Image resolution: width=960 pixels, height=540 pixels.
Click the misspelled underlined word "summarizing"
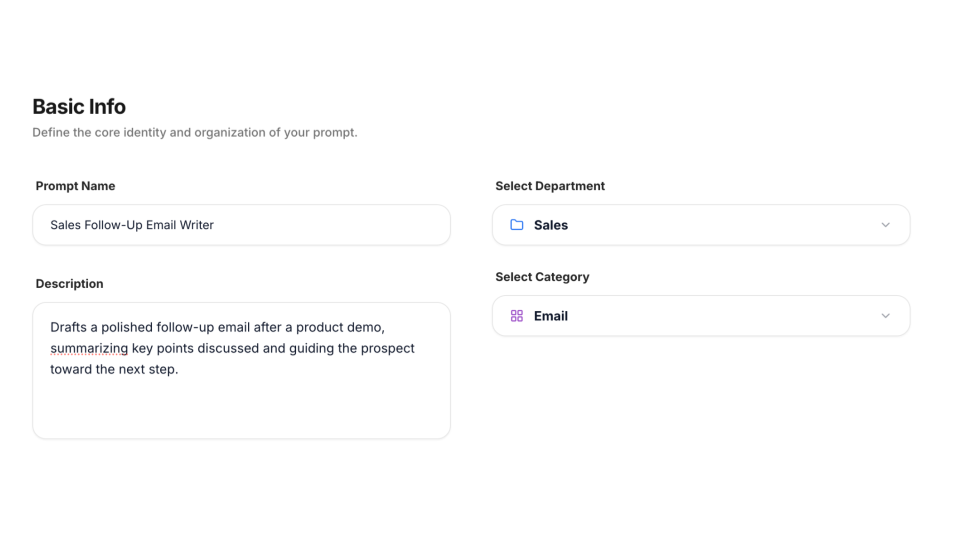[x=89, y=348]
